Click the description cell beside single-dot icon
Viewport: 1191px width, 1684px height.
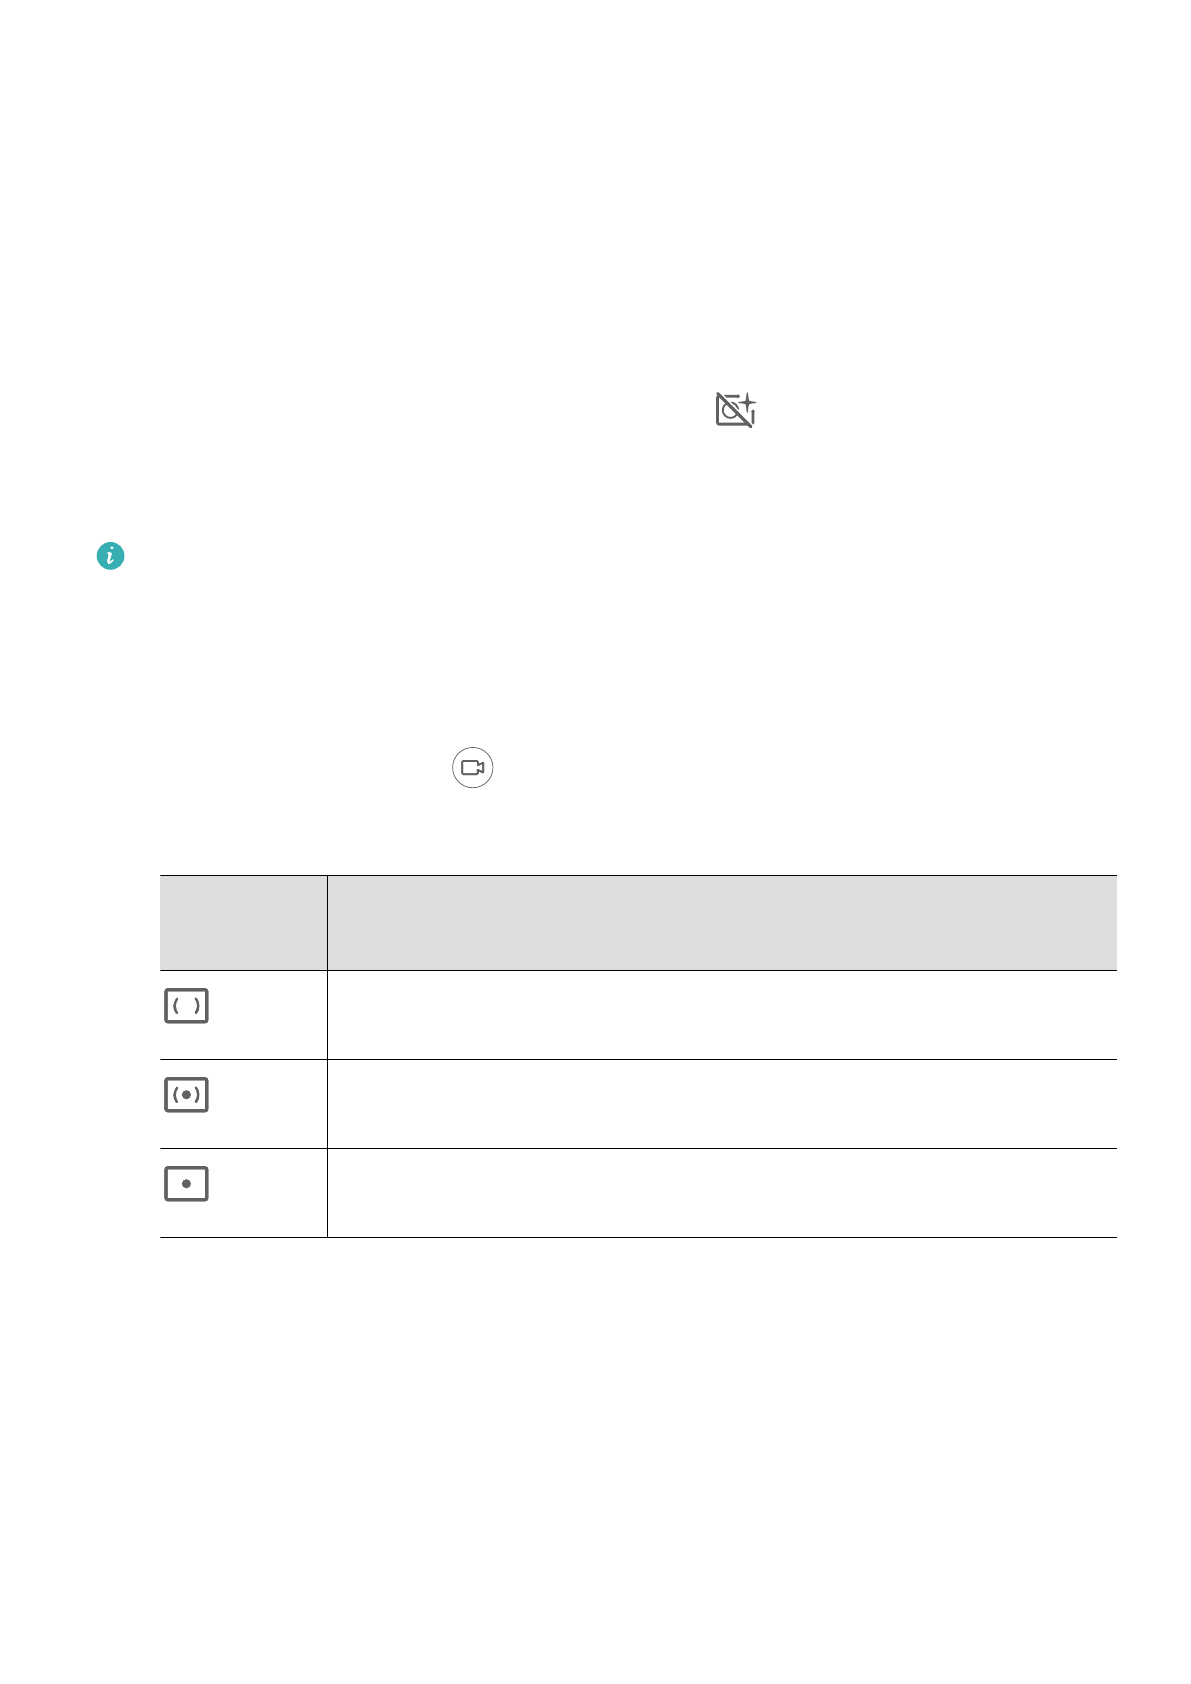(x=721, y=1192)
